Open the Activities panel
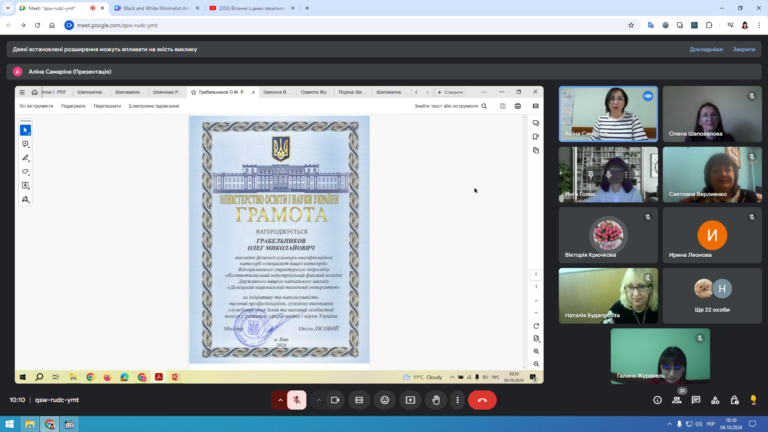The height and width of the screenshot is (432, 768). 715,400
